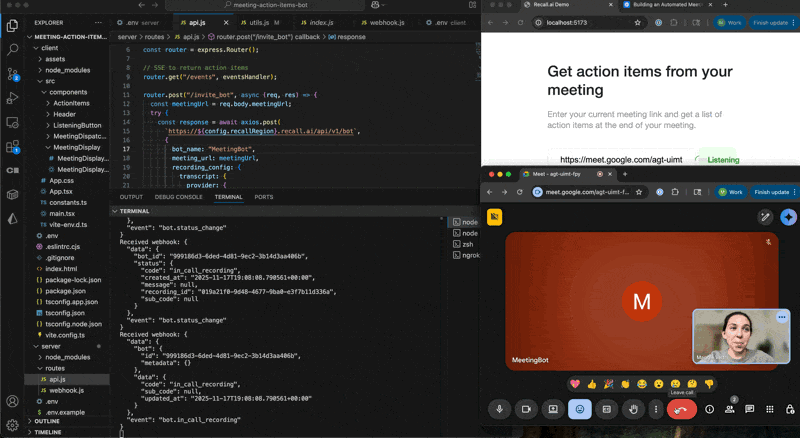Send the heart reaction in Meet
Viewport: 800px width, 438px height.
click(x=575, y=384)
